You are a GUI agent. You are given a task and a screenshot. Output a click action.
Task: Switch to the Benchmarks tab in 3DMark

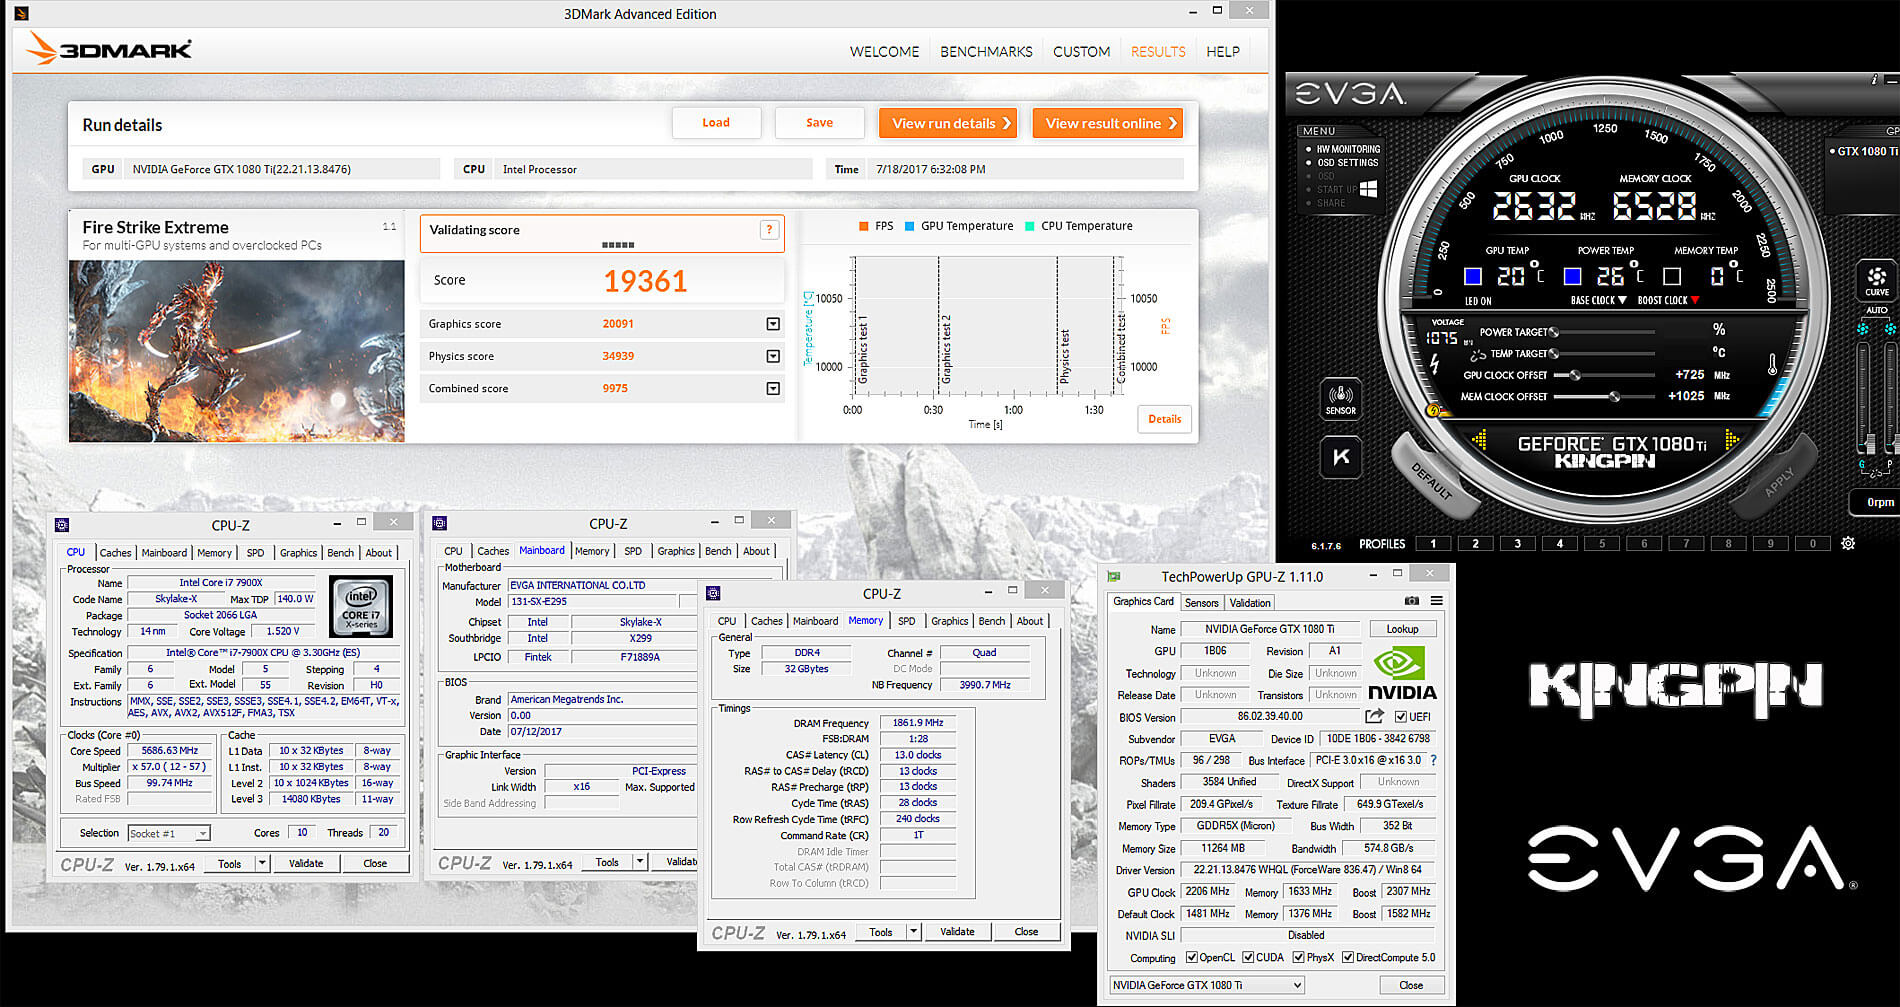click(x=986, y=52)
